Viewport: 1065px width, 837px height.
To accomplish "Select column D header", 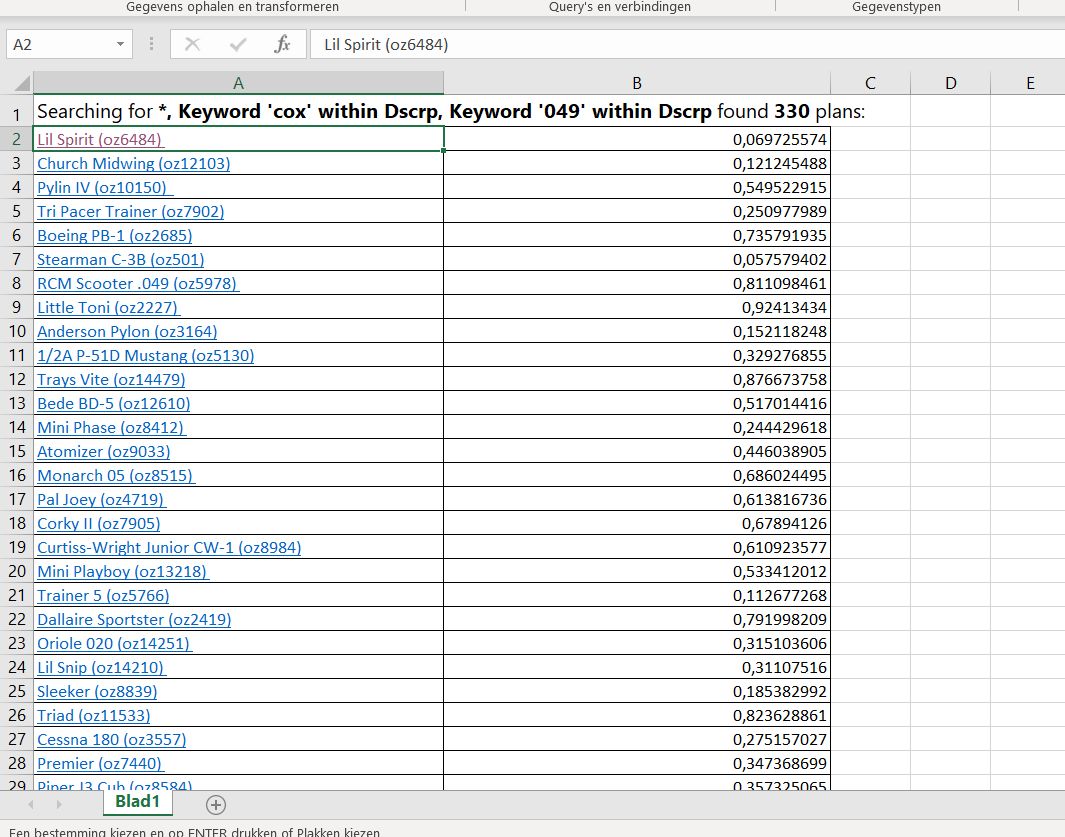I will pos(950,83).
